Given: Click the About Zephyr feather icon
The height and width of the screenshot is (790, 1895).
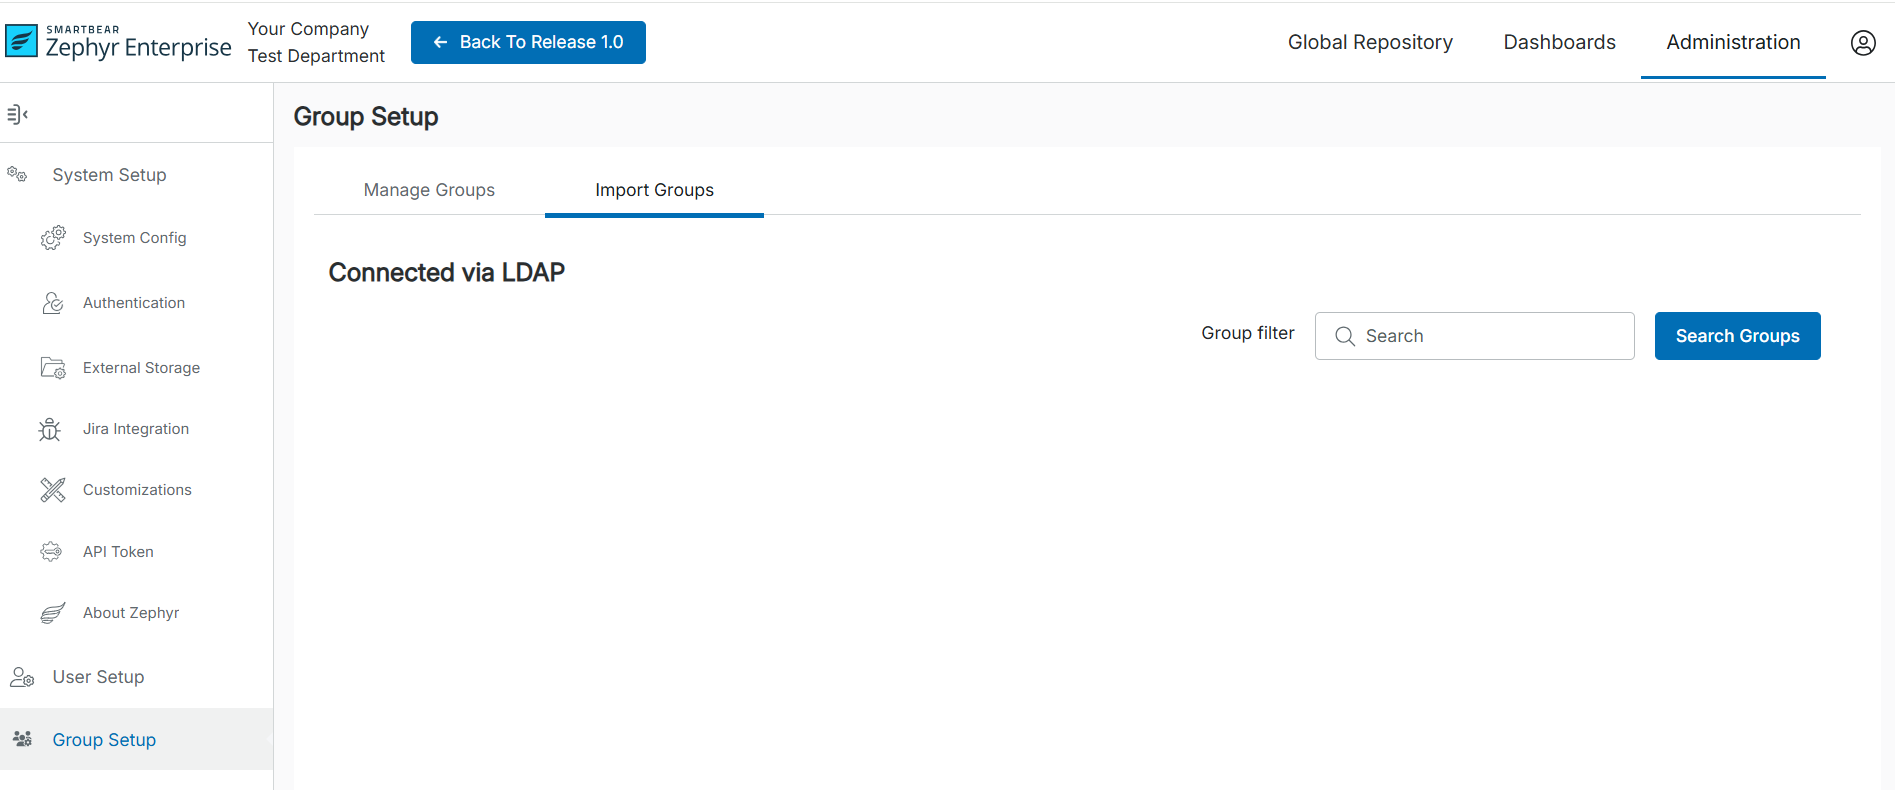Looking at the screenshot, I should [x=53, y=613].
